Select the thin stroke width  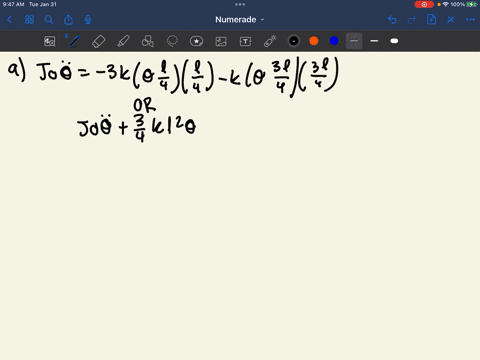[354, 41]
